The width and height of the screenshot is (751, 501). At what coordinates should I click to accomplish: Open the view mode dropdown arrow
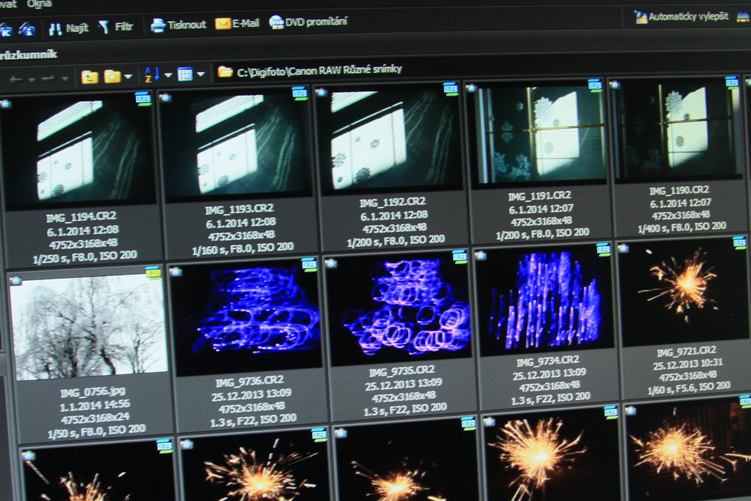(x=201, y=74)
